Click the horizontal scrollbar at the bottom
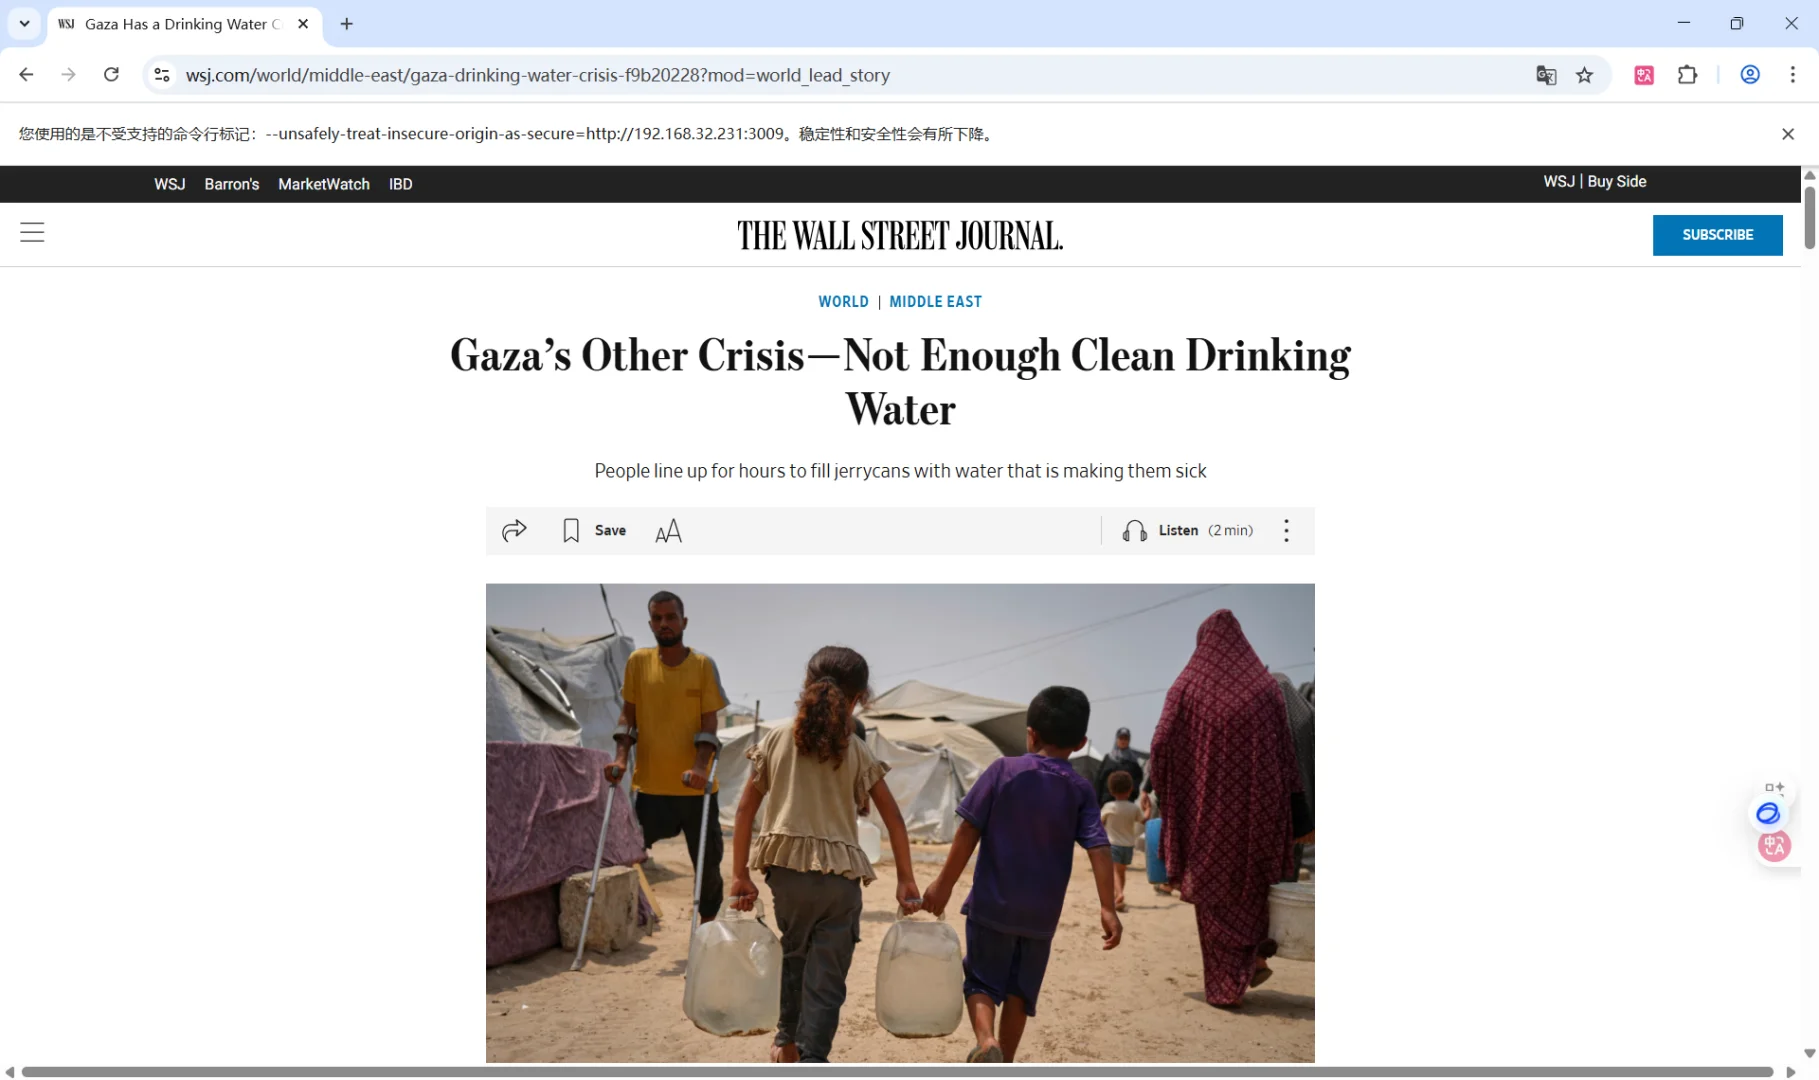The width and height of the screenshot is (1819, 1080). pos(897,1072)
